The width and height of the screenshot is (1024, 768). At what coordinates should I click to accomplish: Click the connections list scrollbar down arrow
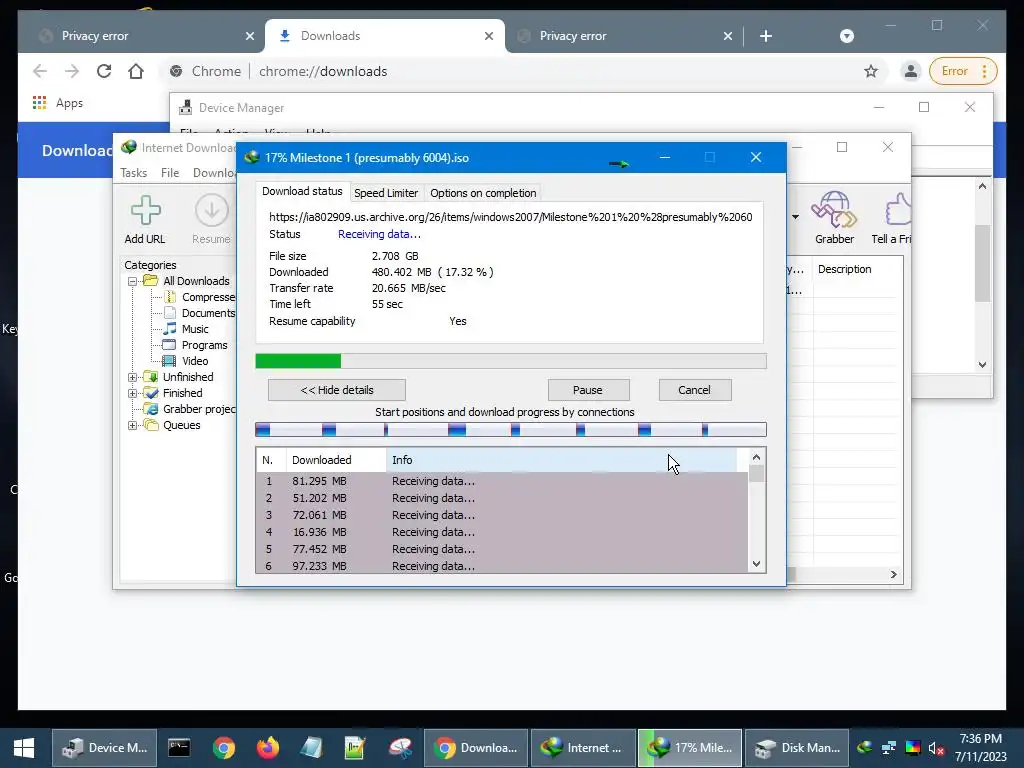(x=756, y=564)
